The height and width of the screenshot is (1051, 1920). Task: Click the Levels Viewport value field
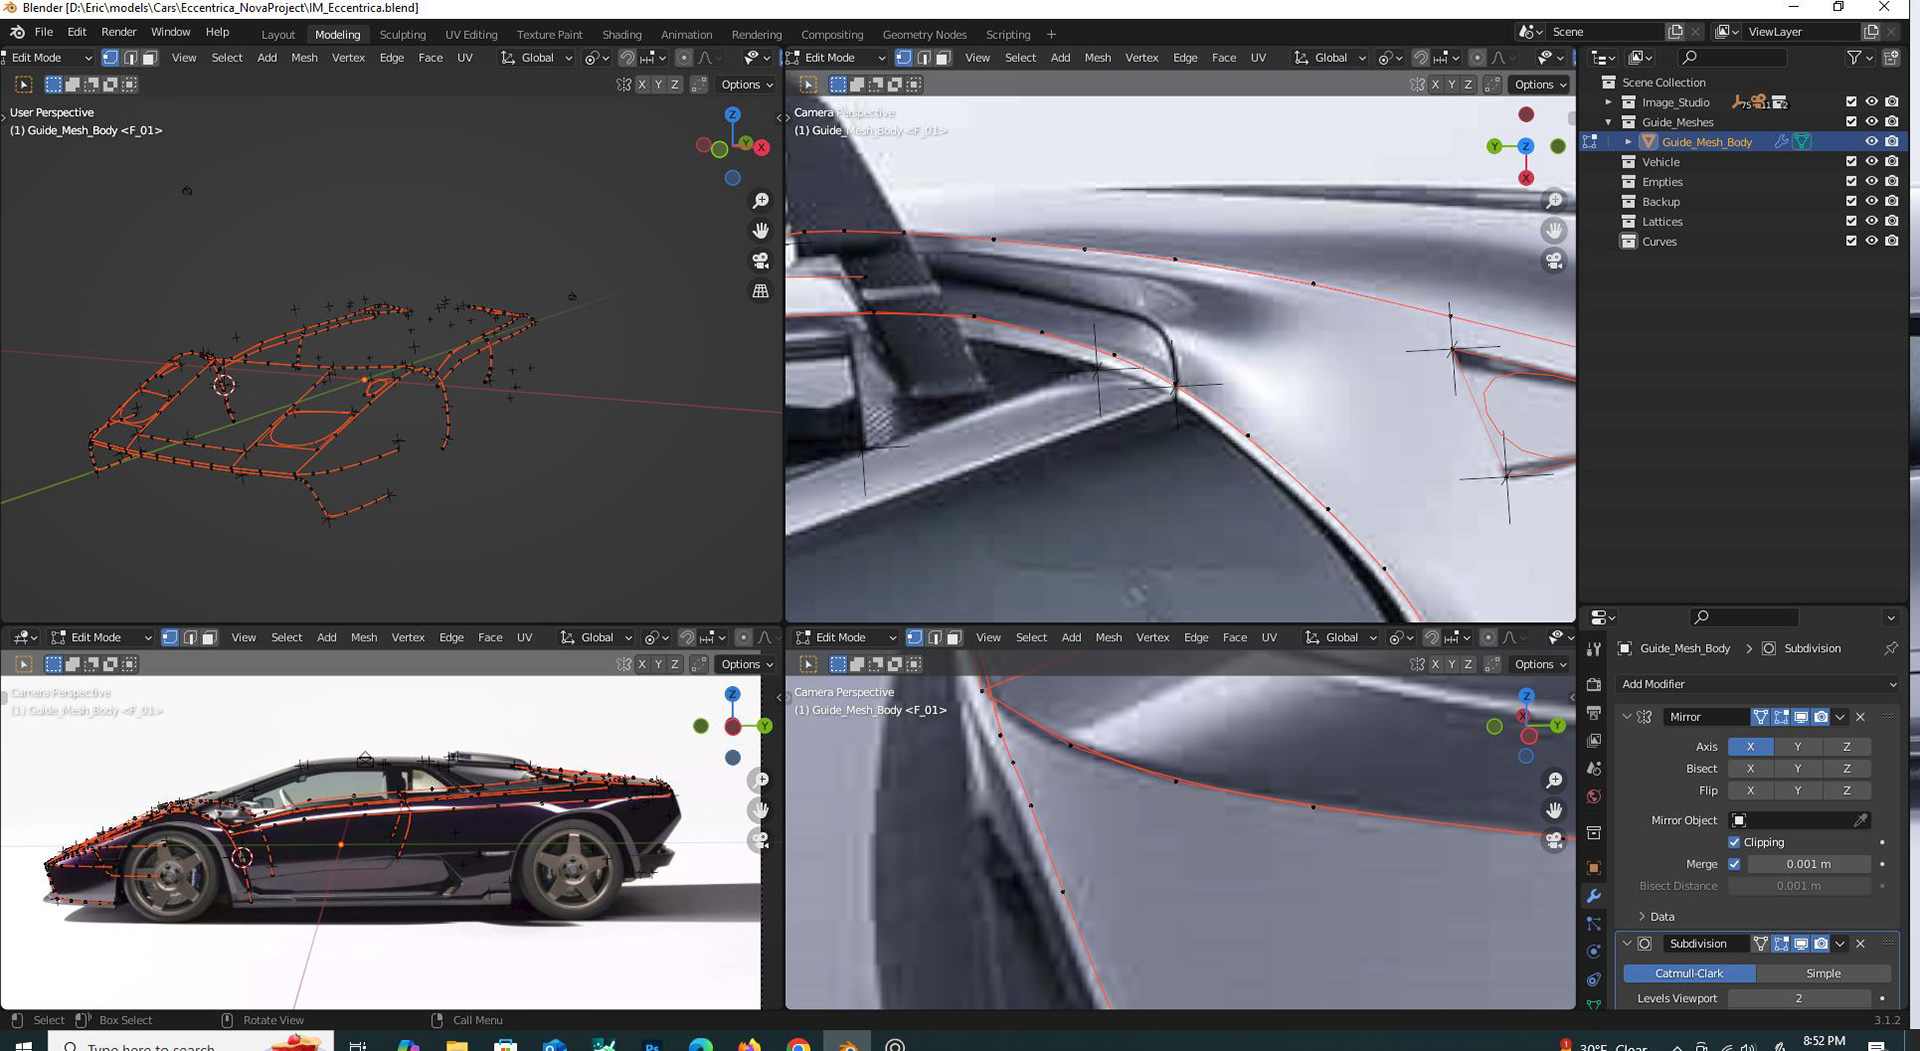pos(1798,998)
